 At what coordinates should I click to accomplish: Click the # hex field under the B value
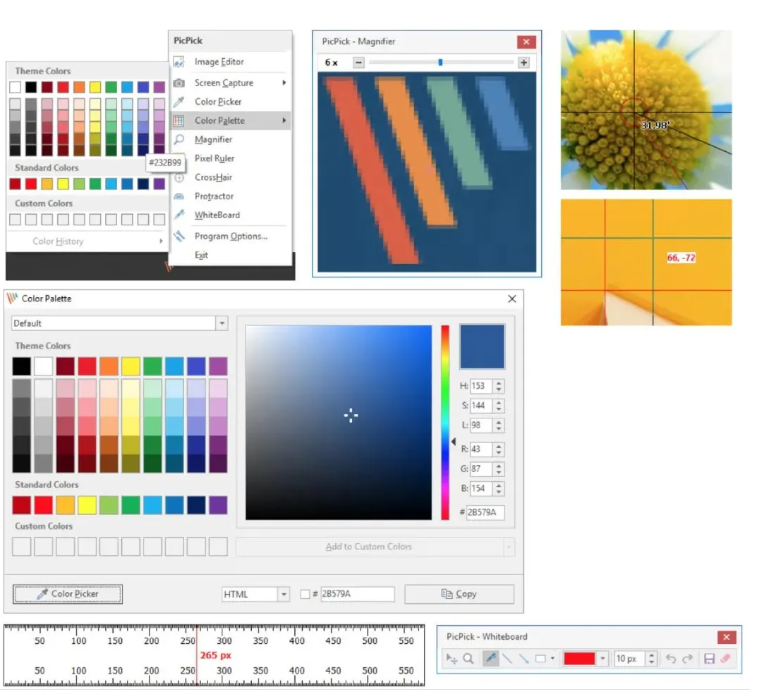pos(490,517)
